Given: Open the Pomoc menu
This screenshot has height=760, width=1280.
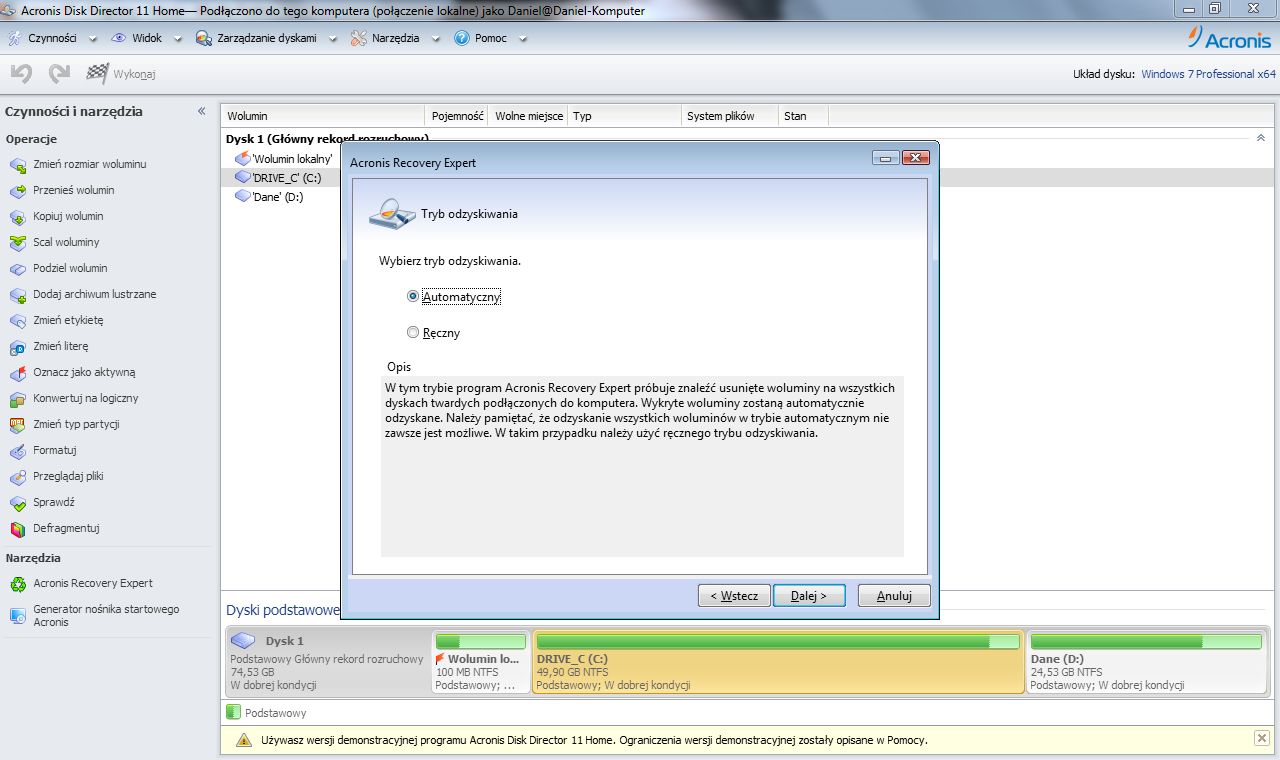Looking at the screenshot, I should click(x=491, y=38).
